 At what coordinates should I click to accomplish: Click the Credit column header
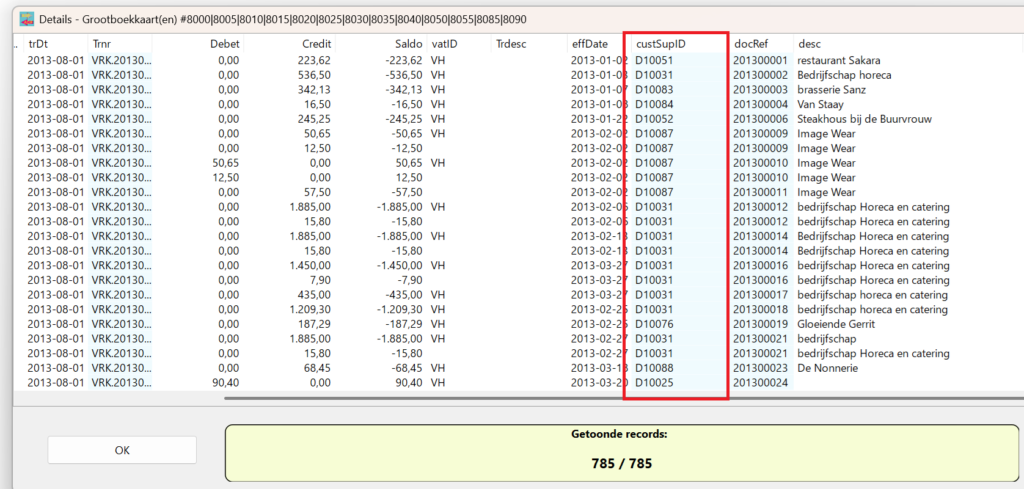tap(316, 44)
